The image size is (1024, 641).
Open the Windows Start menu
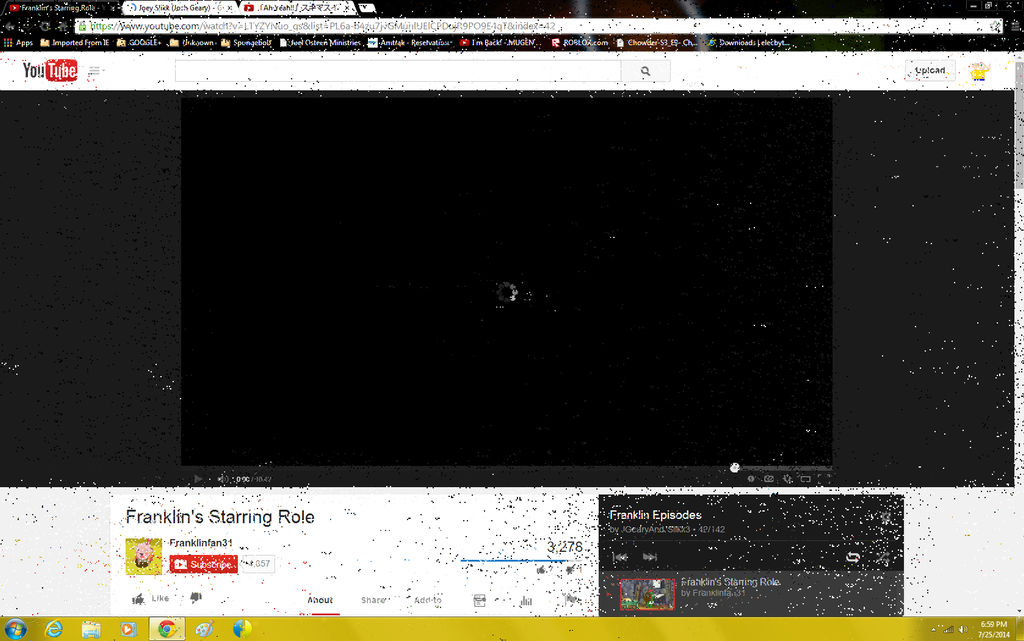(16, 629)
